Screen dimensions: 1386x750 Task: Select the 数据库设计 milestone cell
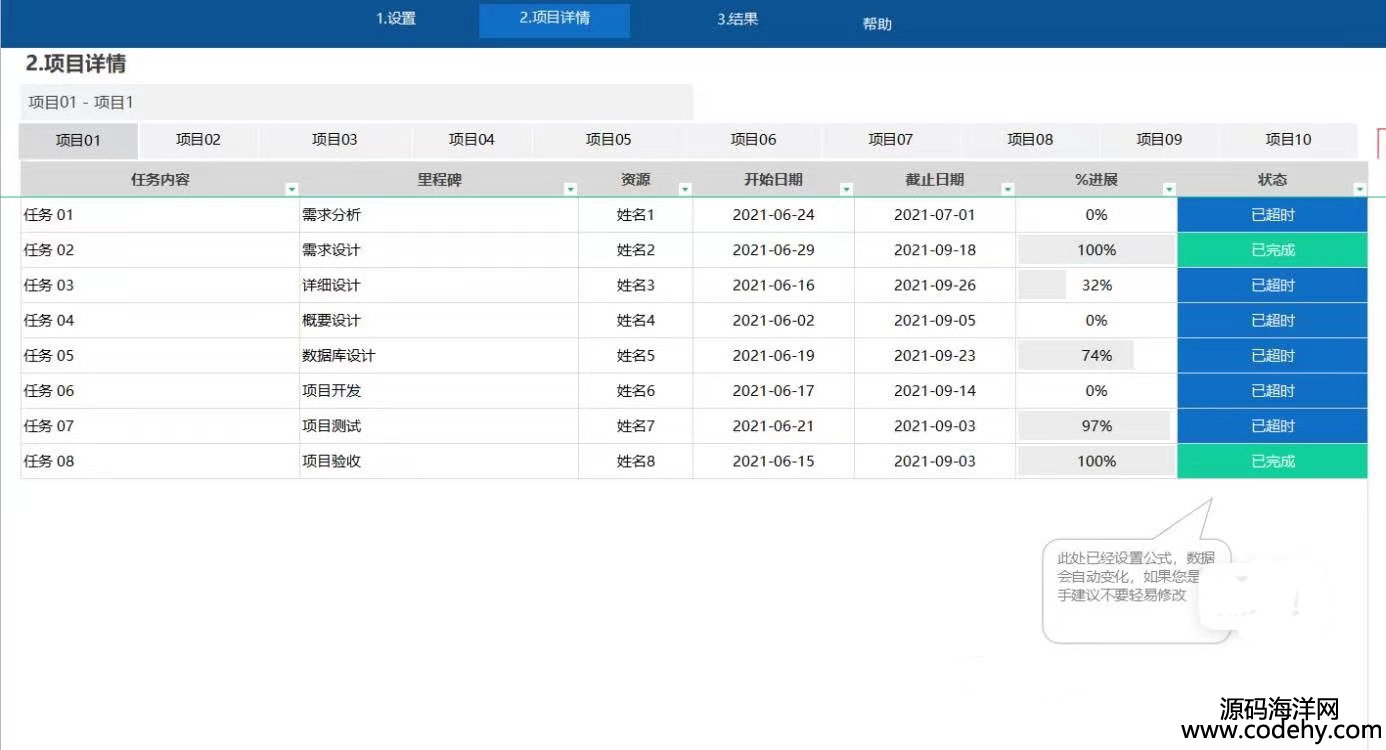click(x=339, y=356)
